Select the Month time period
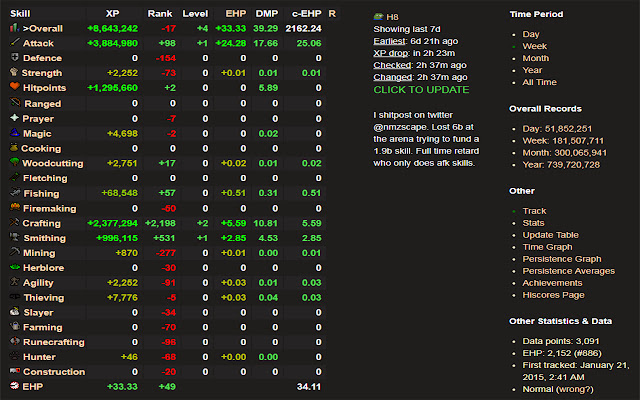Screen dimensions: 640x400 coord(536,58)
